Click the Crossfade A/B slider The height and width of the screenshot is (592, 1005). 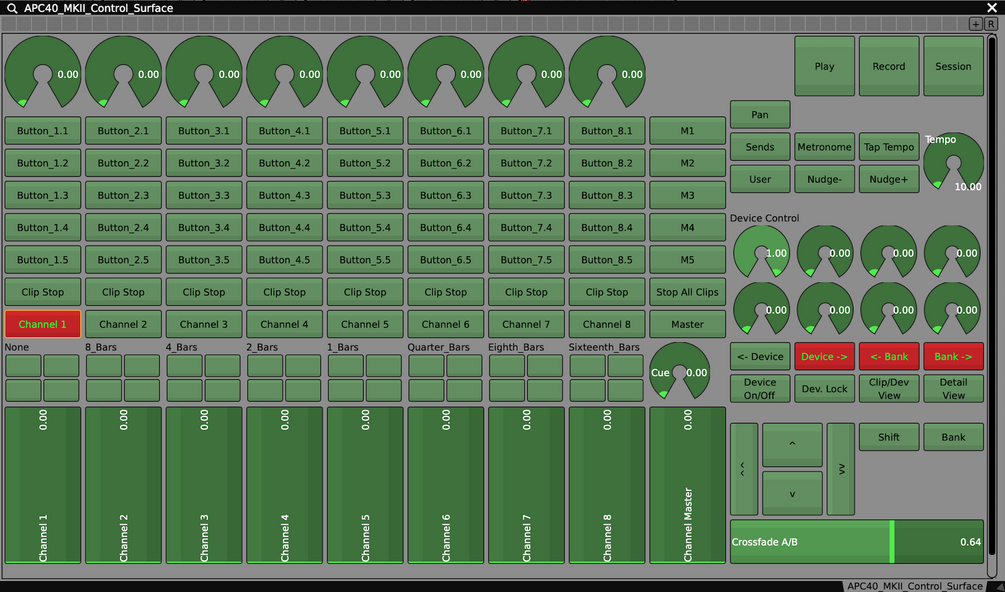pyautogui.click(x=857, y=542)
